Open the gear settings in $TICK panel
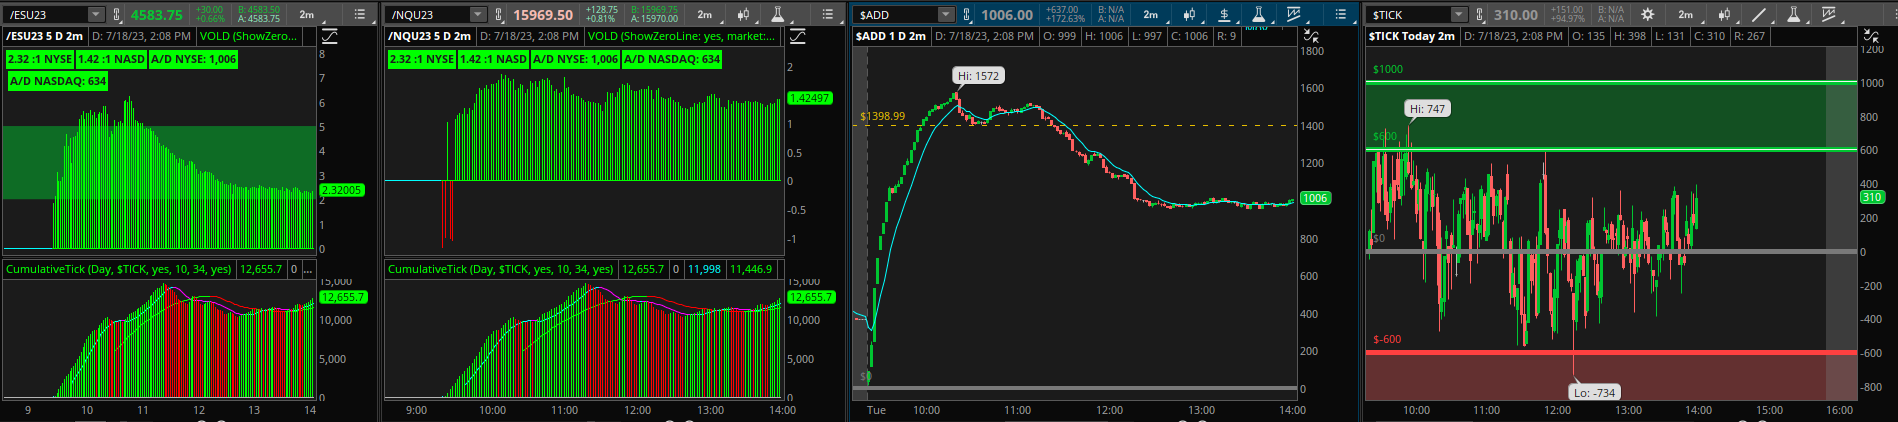Viewport: 1898px width, 422px height. [x=1648, y=15]
